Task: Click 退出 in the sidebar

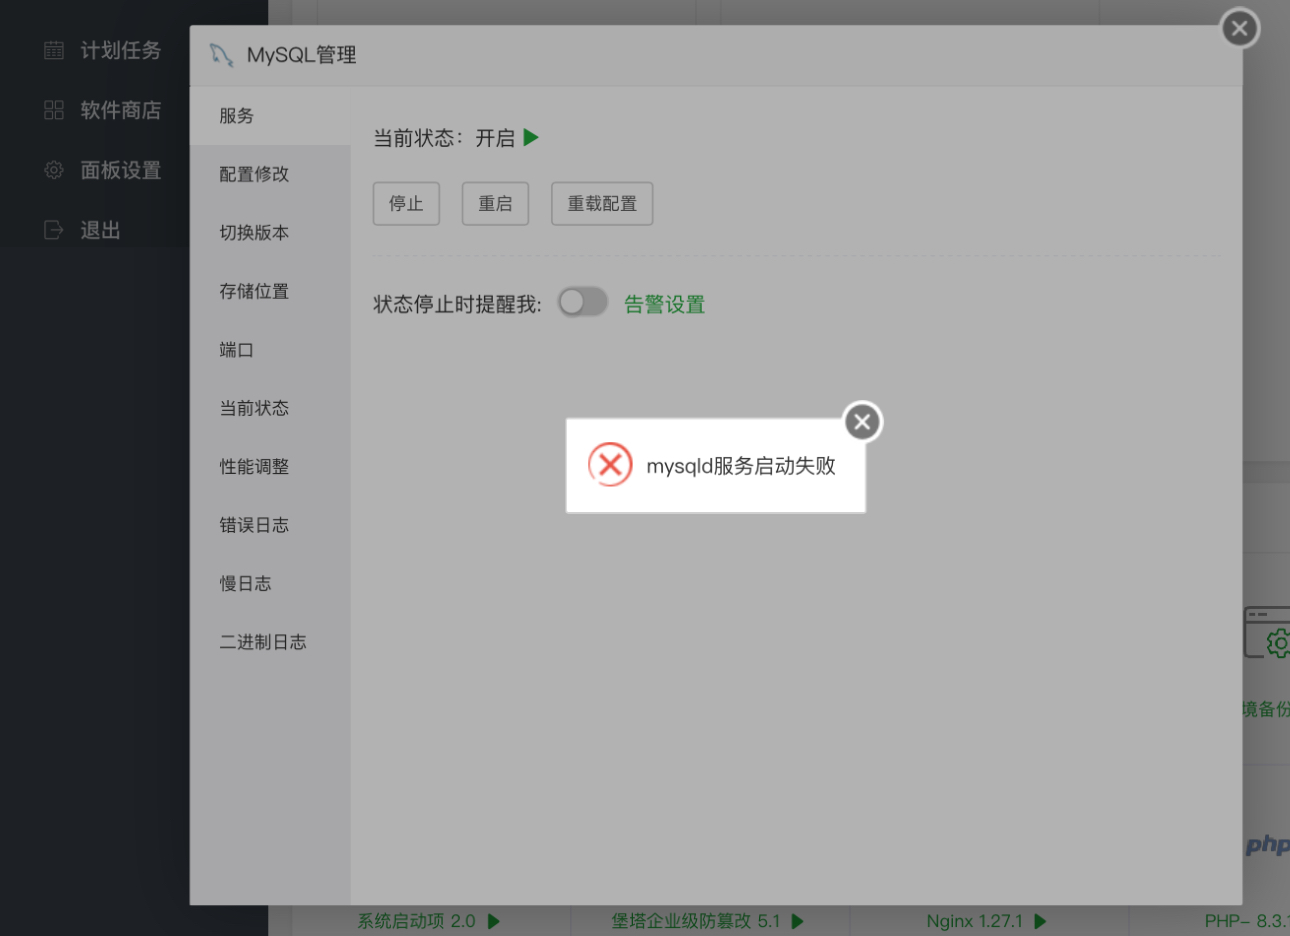Action: pyautogui.click(x=100, y=230)
